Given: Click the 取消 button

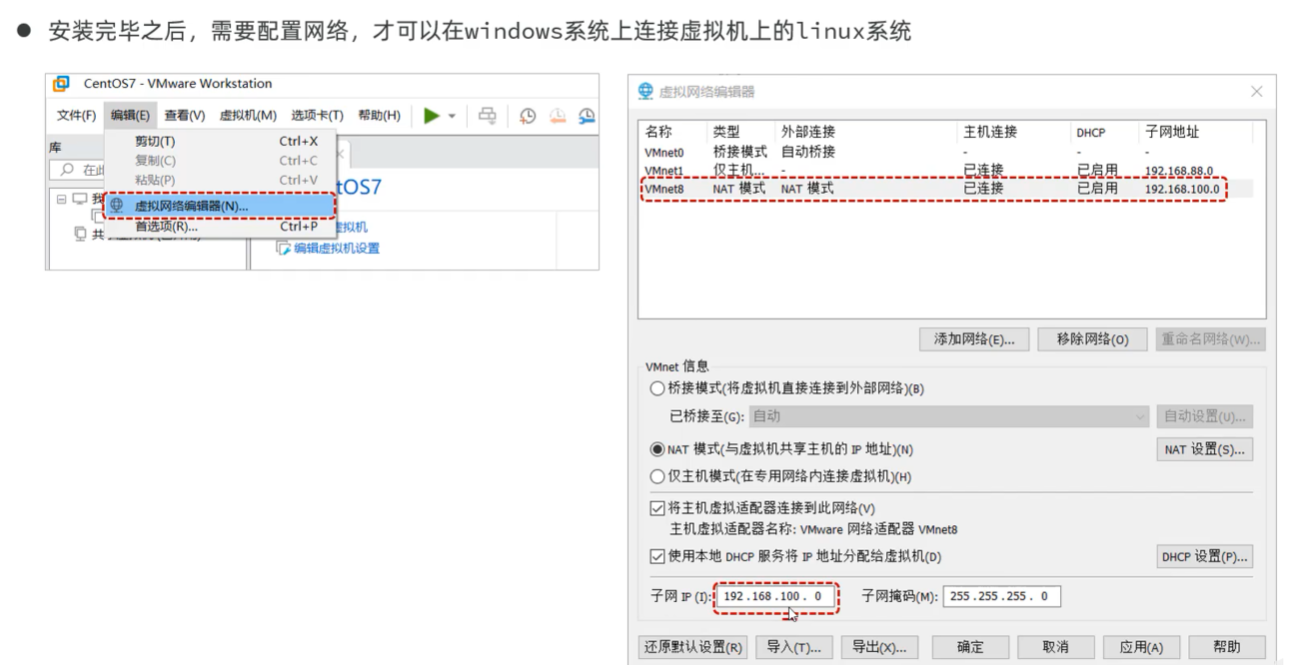Looking at the screenshot, I should (x=1056, y=647).
